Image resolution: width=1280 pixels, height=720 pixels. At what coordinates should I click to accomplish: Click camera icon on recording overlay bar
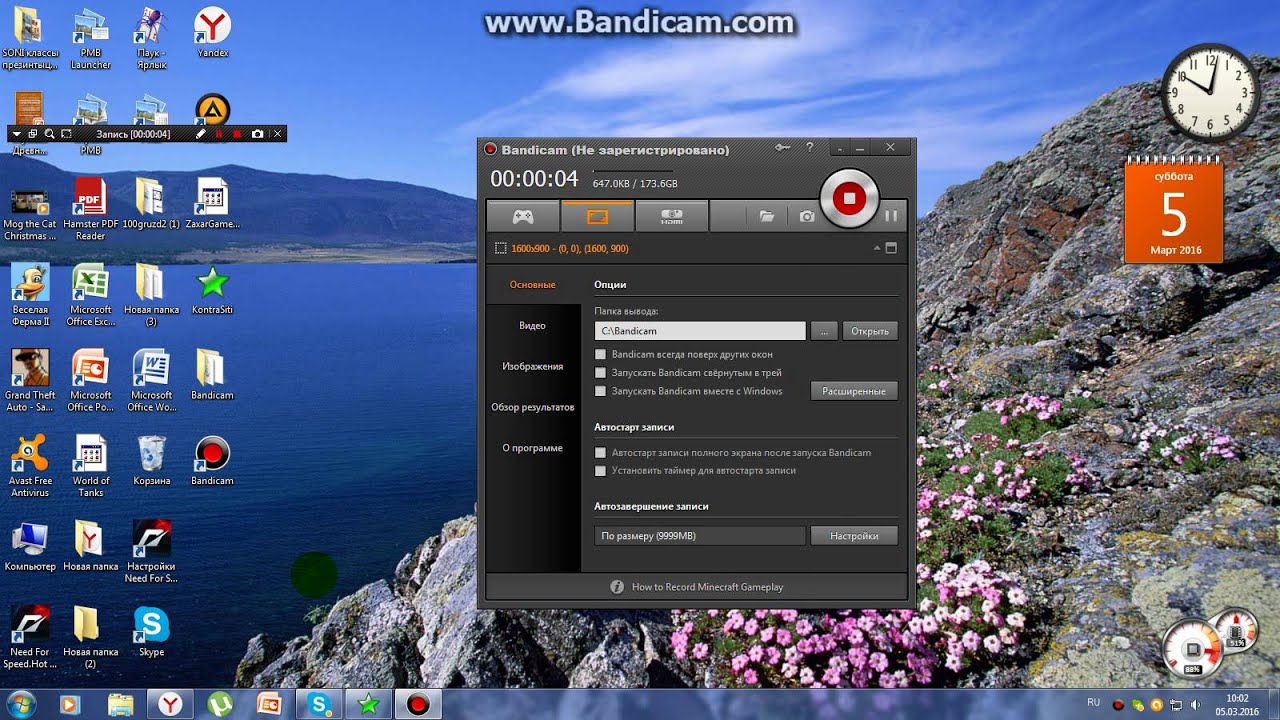257,134
